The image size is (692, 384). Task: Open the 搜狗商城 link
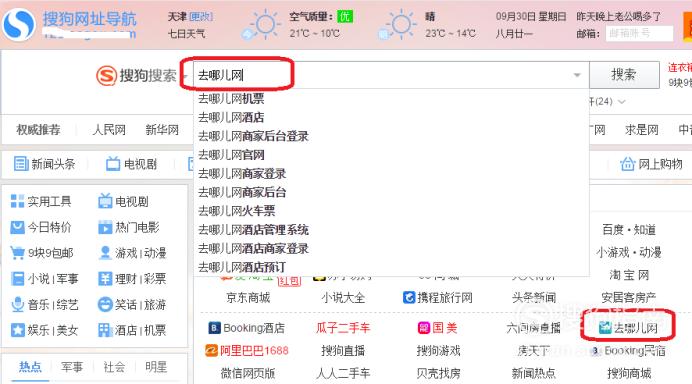pos(629,374)
